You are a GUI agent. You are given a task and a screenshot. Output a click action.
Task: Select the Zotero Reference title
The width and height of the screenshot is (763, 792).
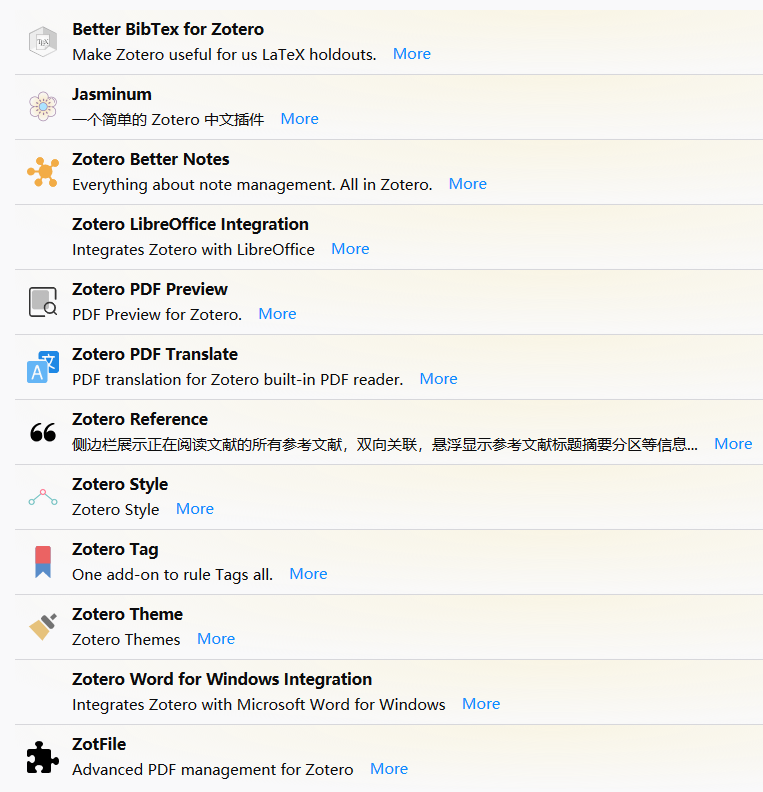coord(140,419)
